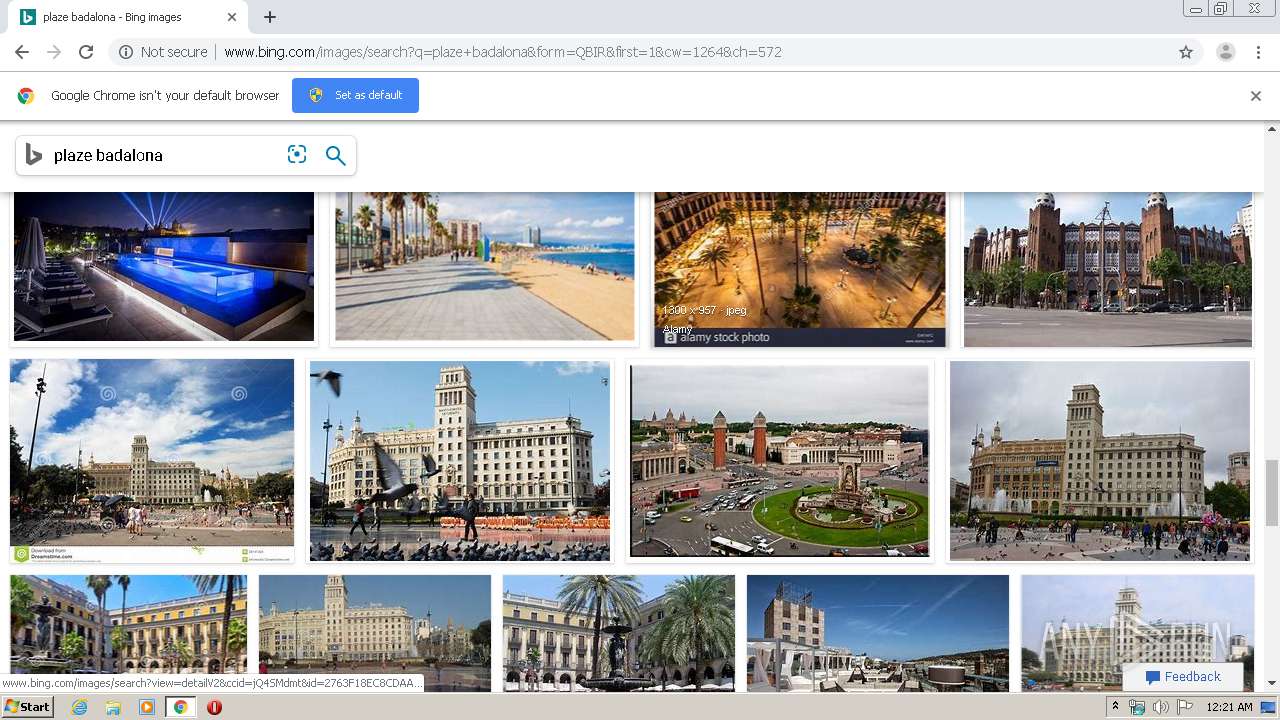Screen dimensions: 1280x720
Task: Dismiss the default browser notification bar
Action: [x=1256, y=96]
